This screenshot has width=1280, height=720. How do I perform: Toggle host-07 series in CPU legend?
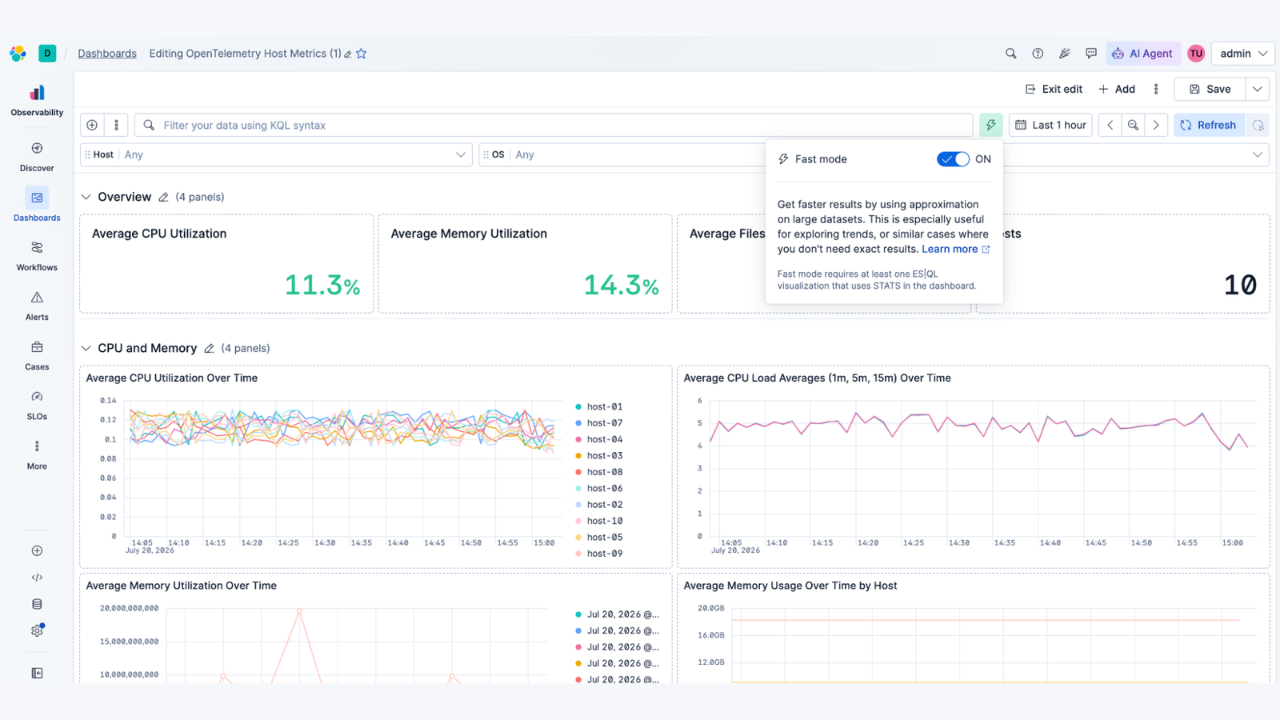599,423
